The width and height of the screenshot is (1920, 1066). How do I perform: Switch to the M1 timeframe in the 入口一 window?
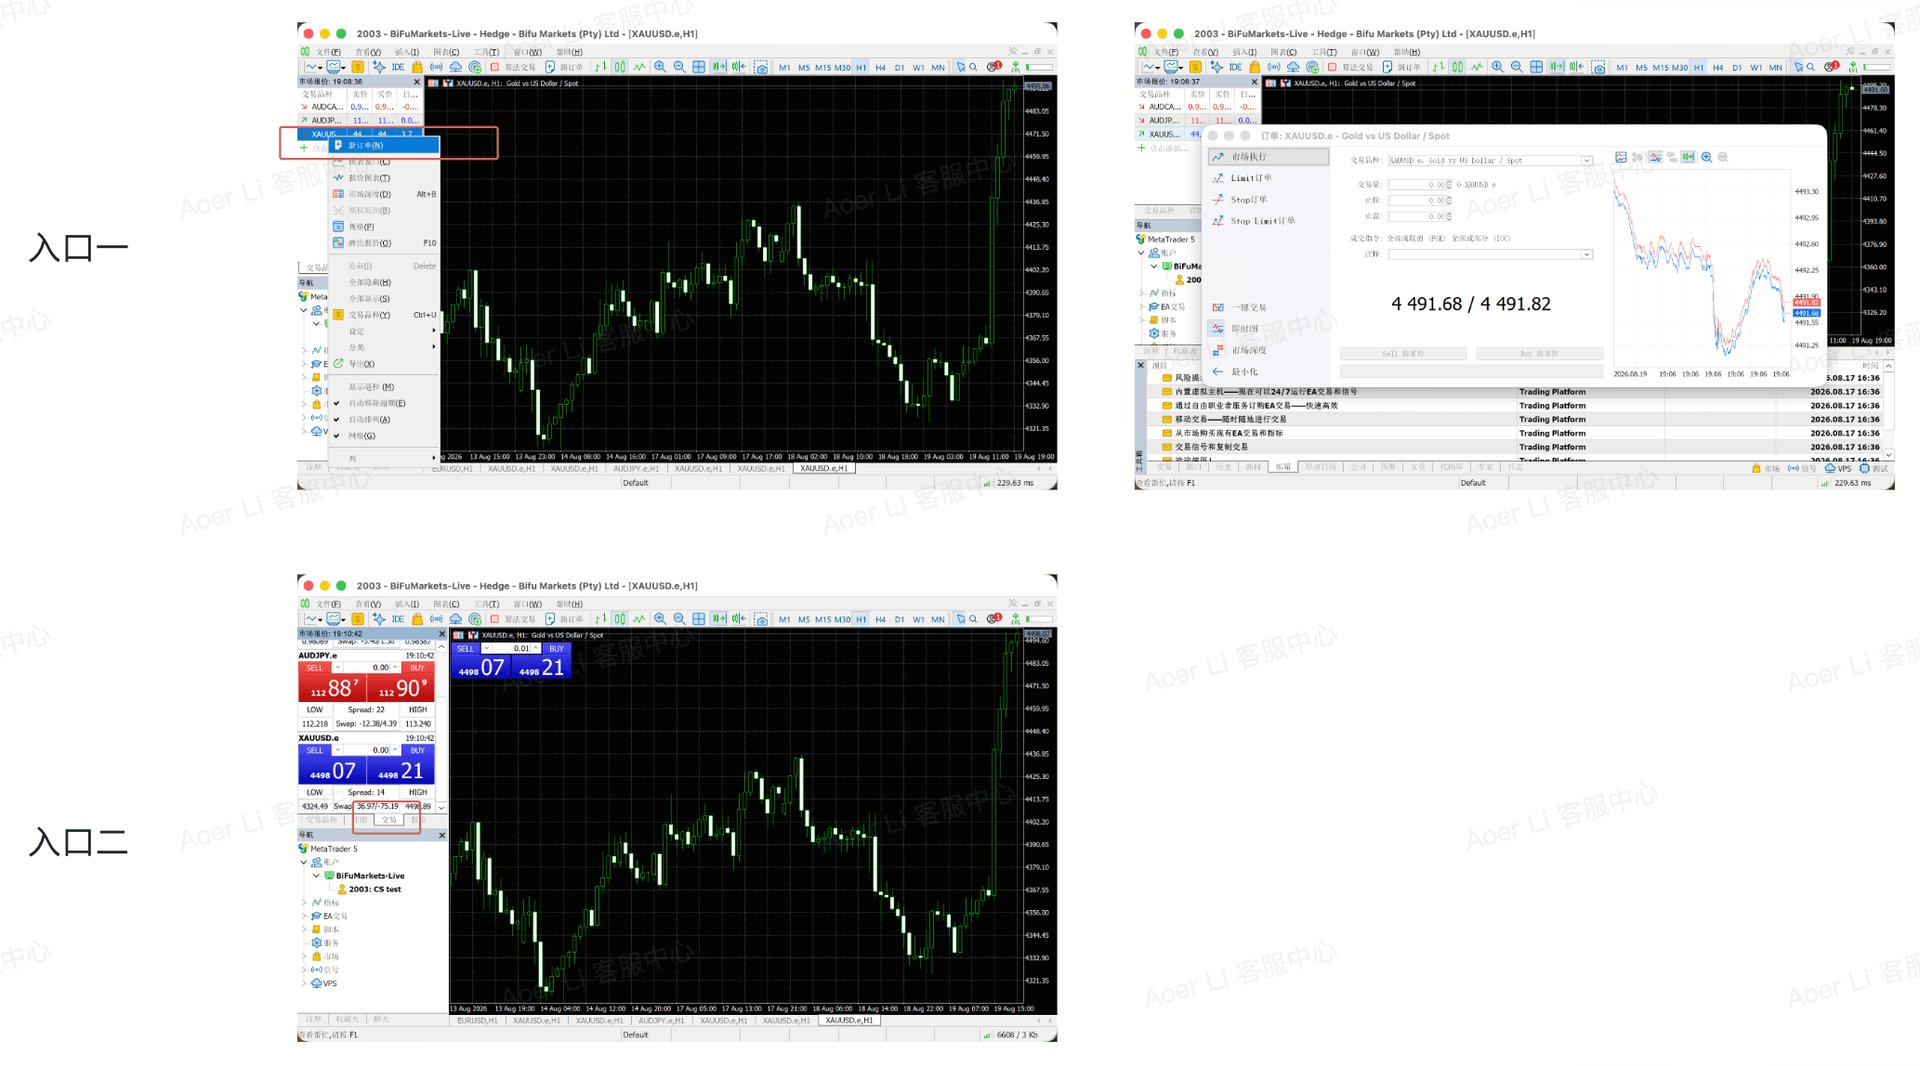tap(784, 68)
